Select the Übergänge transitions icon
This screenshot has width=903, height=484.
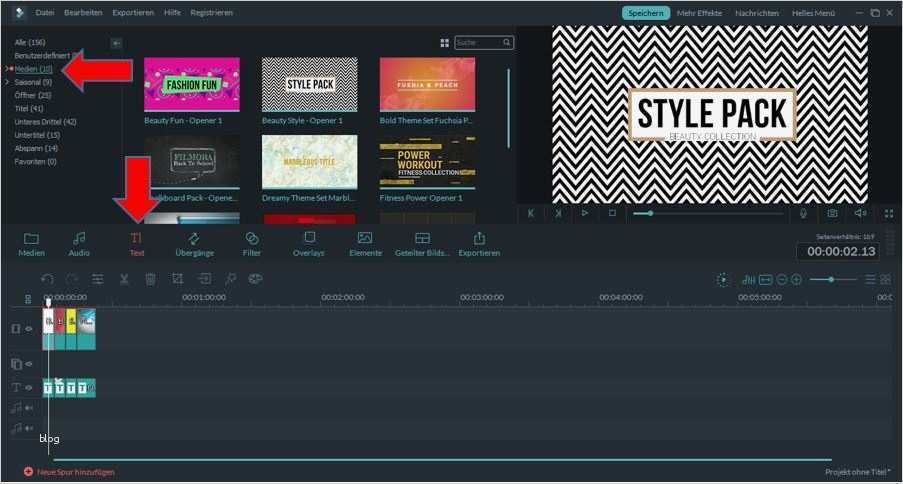point(194,243)
